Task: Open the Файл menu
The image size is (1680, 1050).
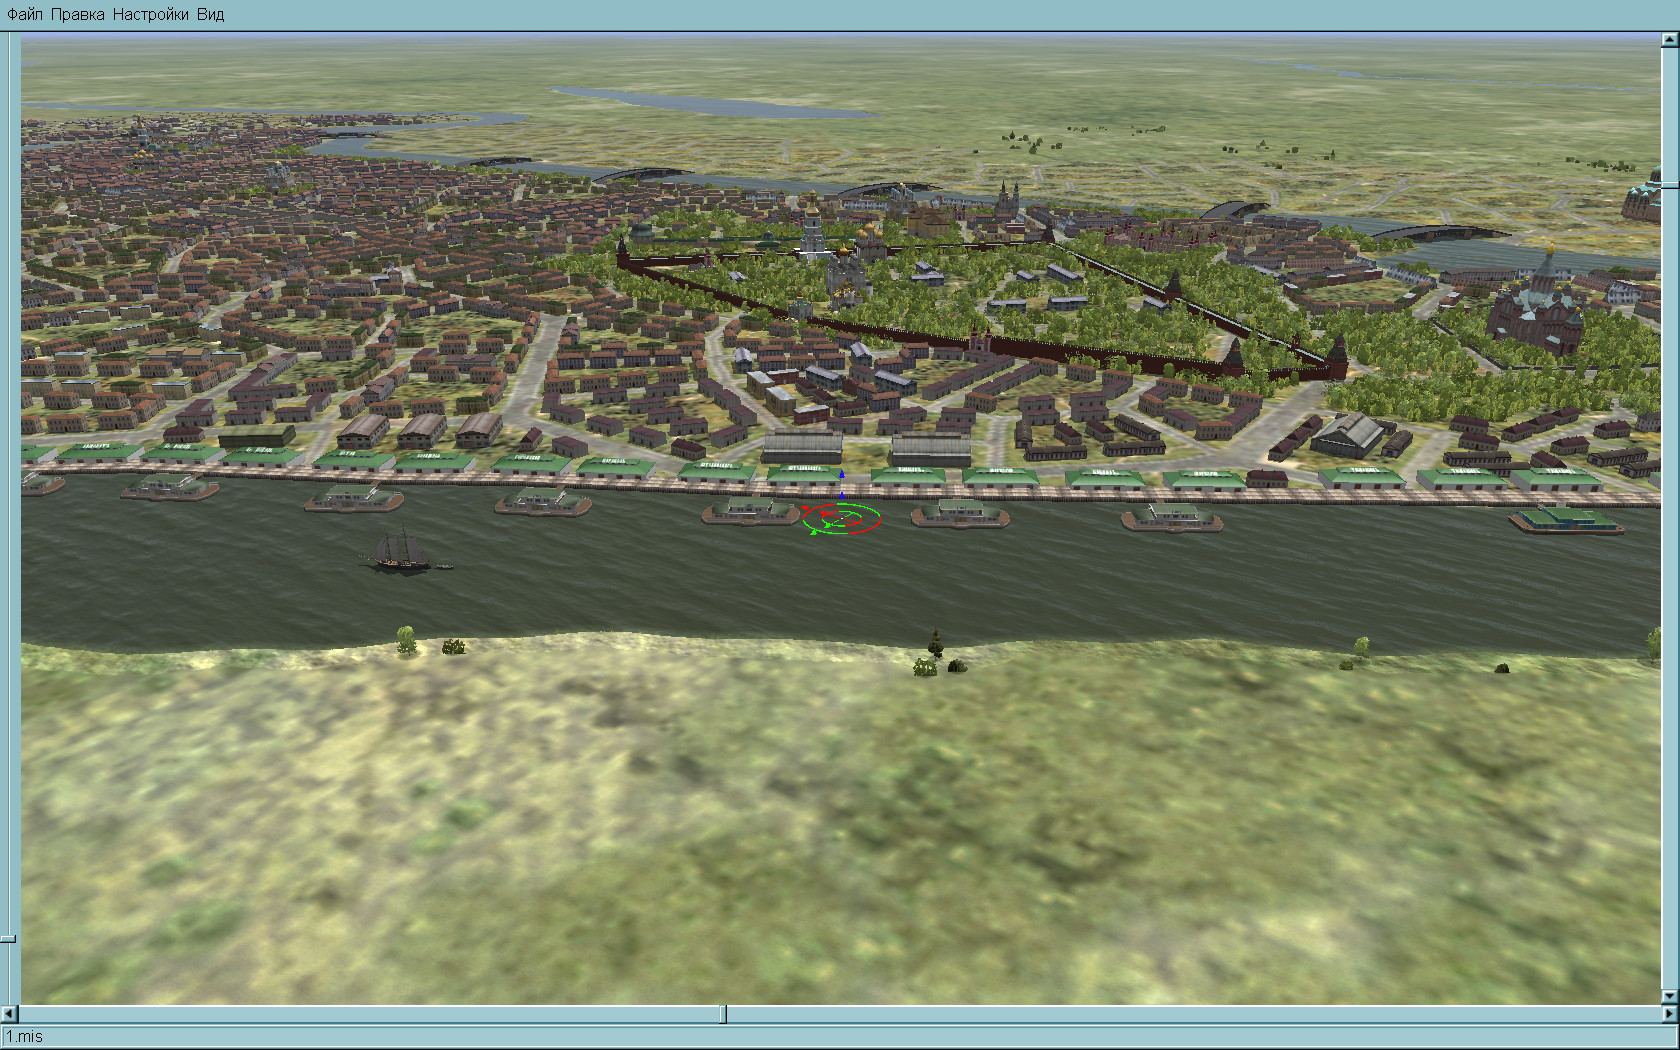Action: pyautogui.click(x=25, y=15)
